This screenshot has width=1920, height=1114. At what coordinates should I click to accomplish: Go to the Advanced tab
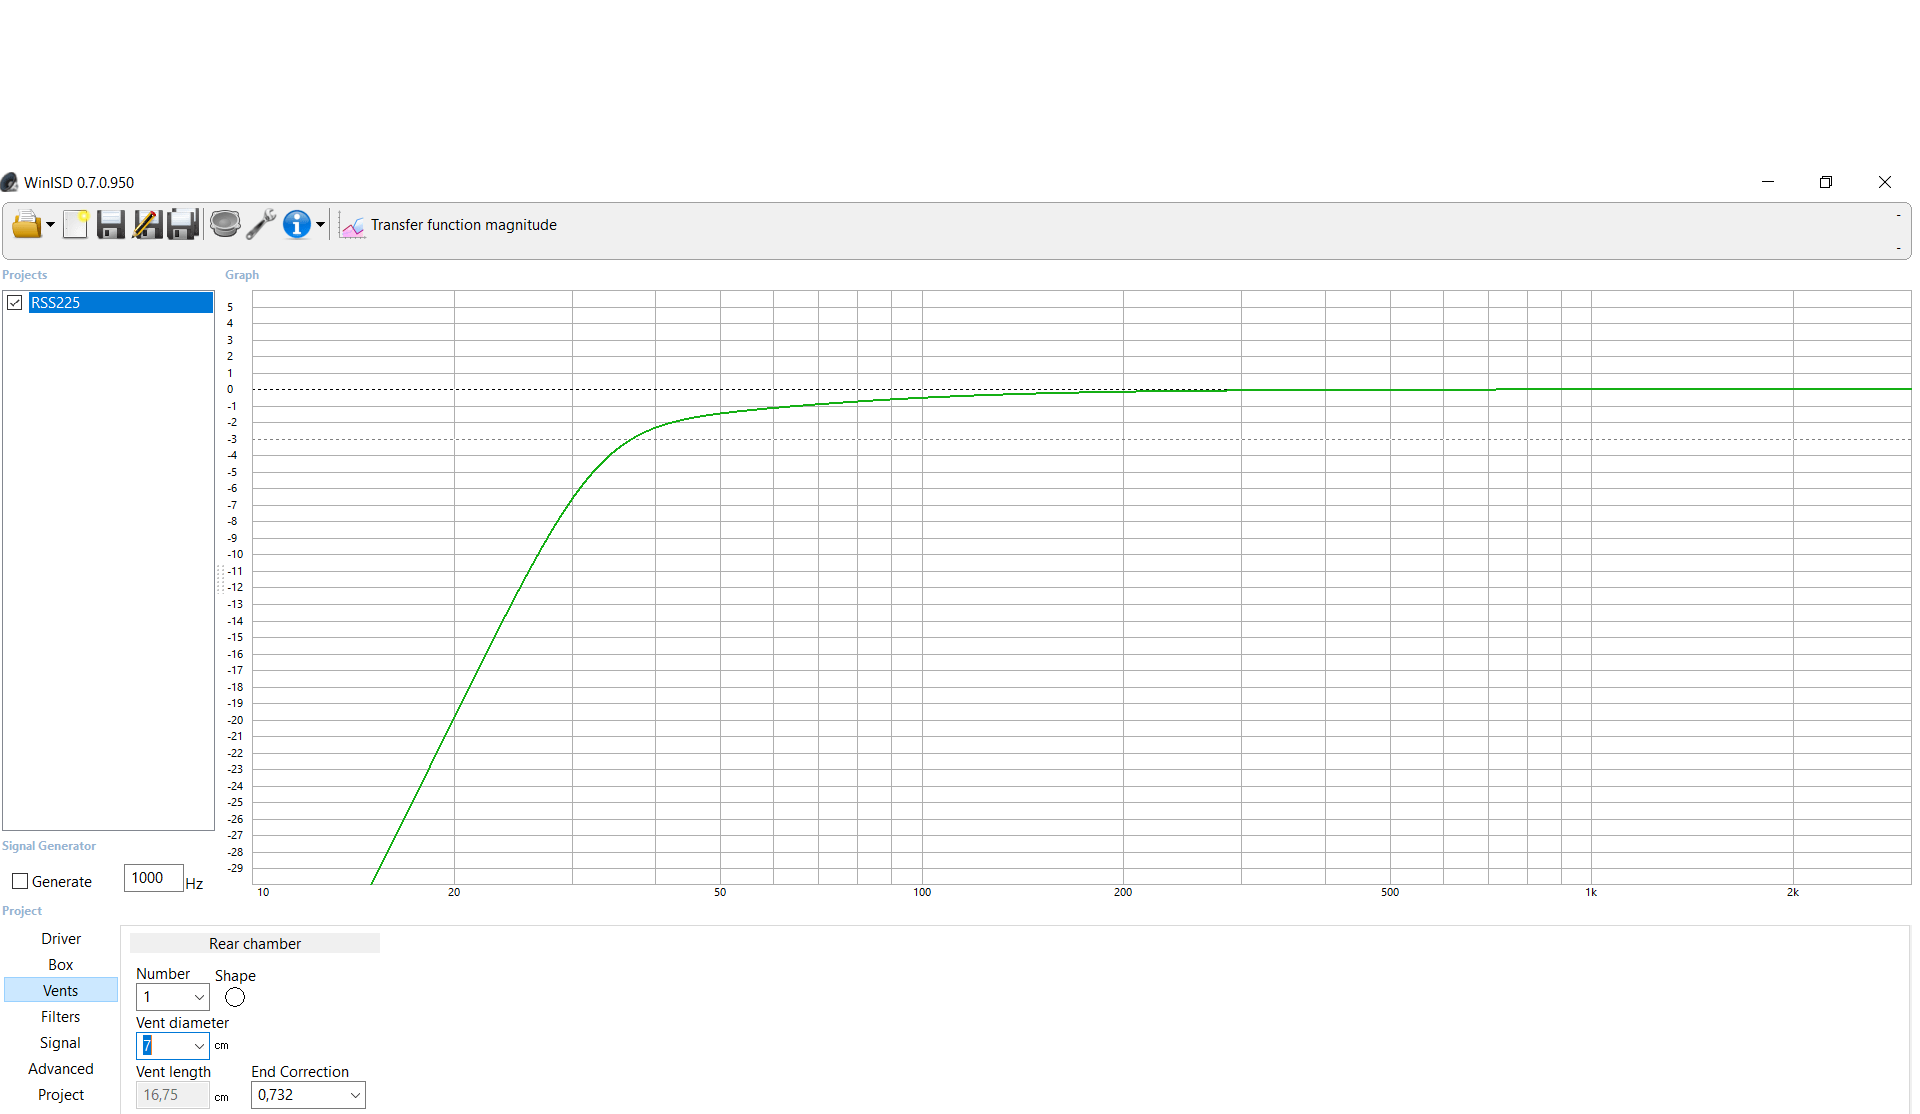tap(61, 1069)
